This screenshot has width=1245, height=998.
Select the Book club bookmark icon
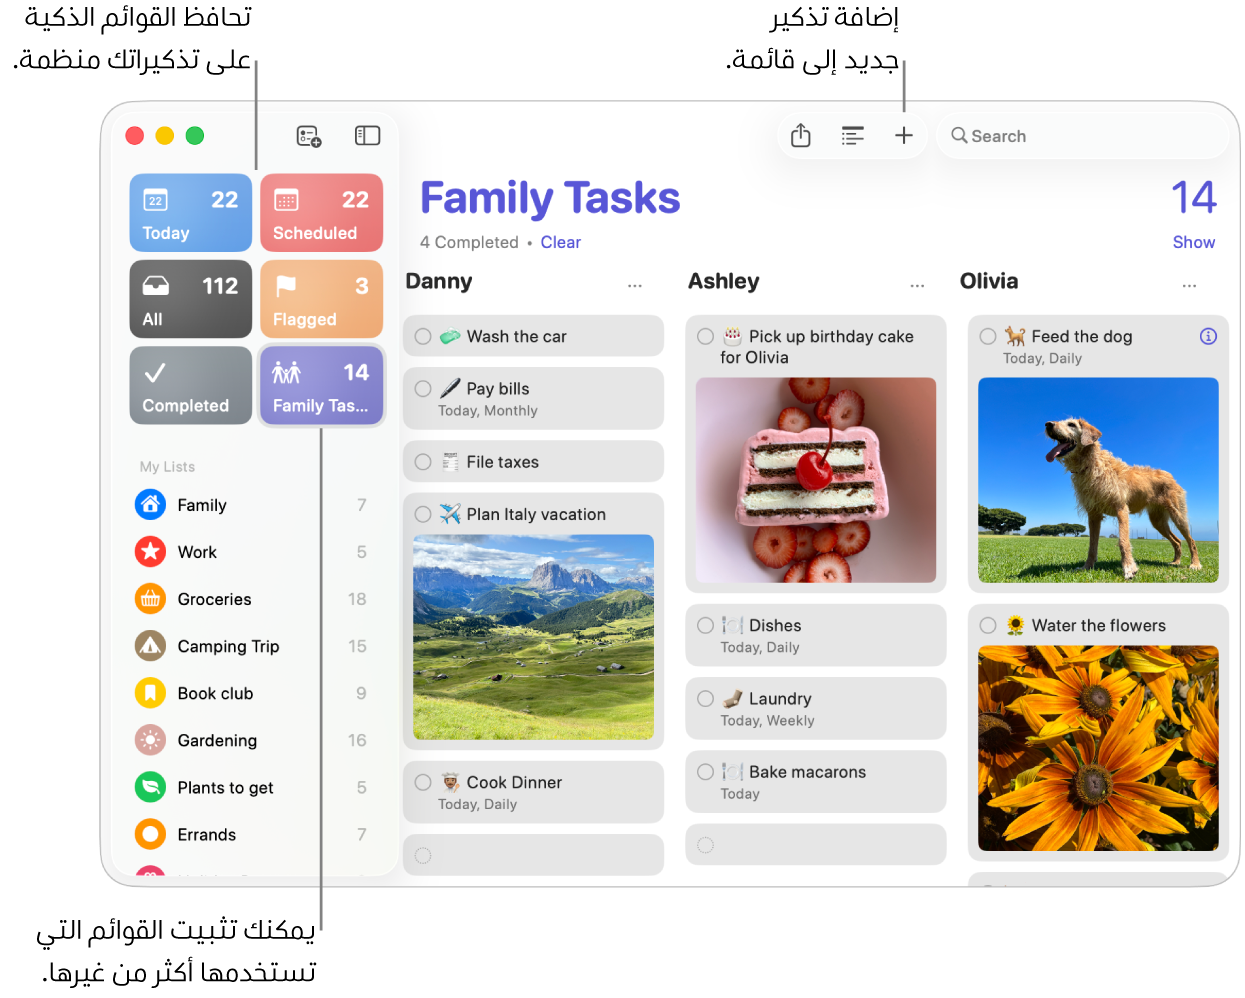point(150,693)
